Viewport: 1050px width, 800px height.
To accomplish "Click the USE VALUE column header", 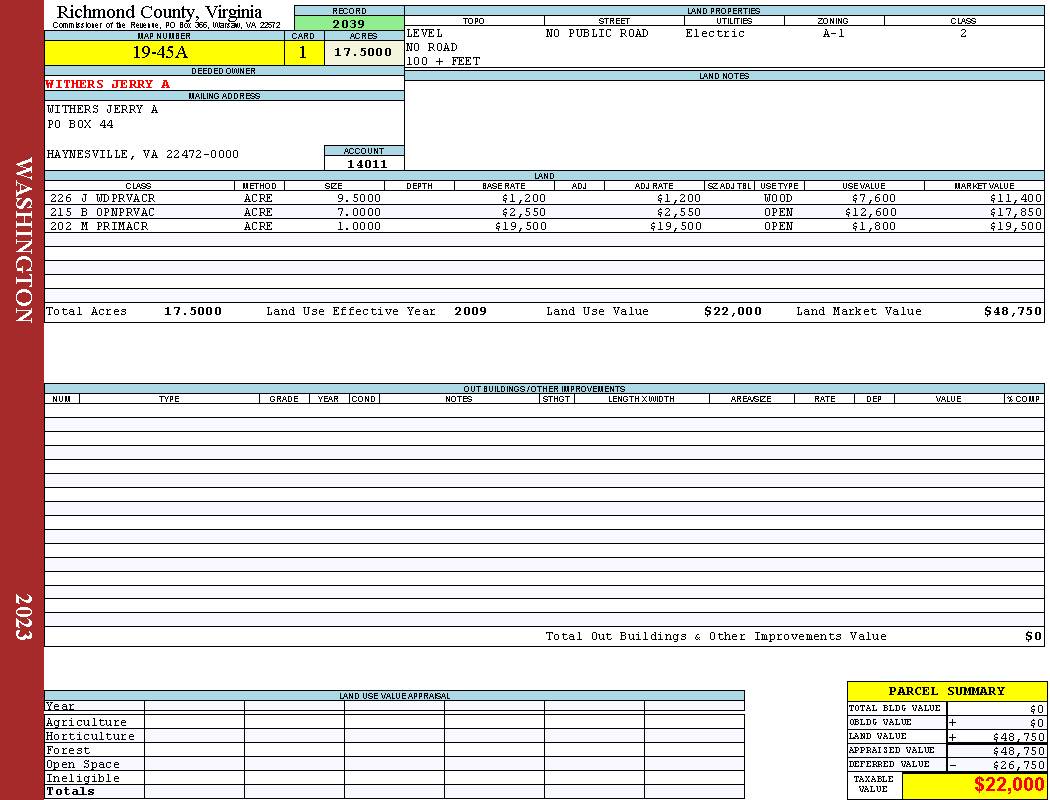I will (x=863, y=186).
